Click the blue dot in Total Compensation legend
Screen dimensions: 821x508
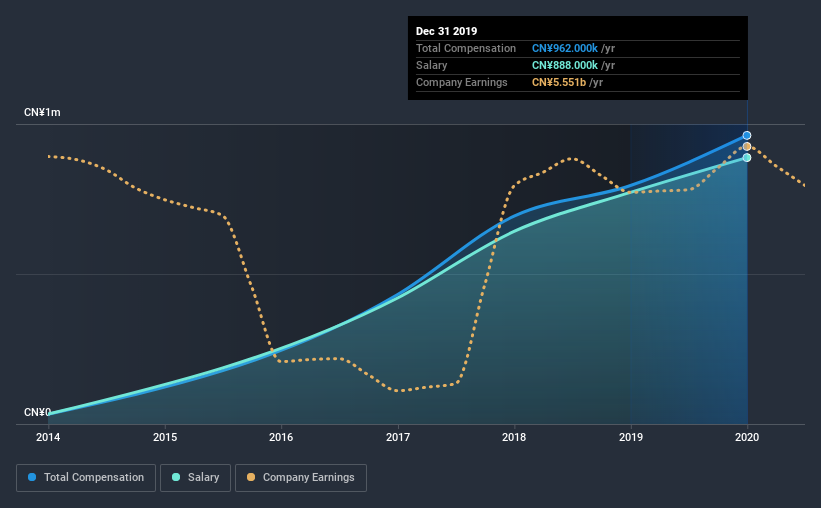tap(32, 477)
